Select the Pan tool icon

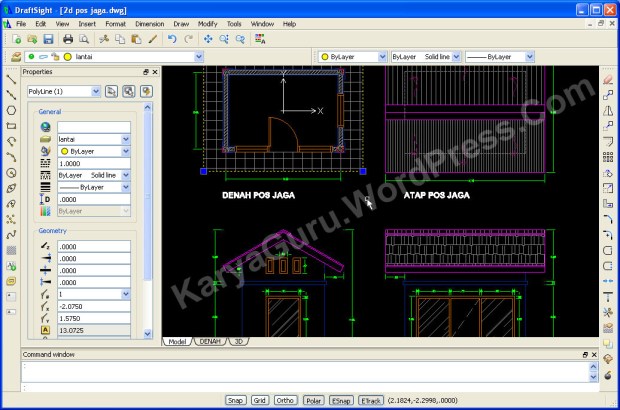click(x=208, y=39)
